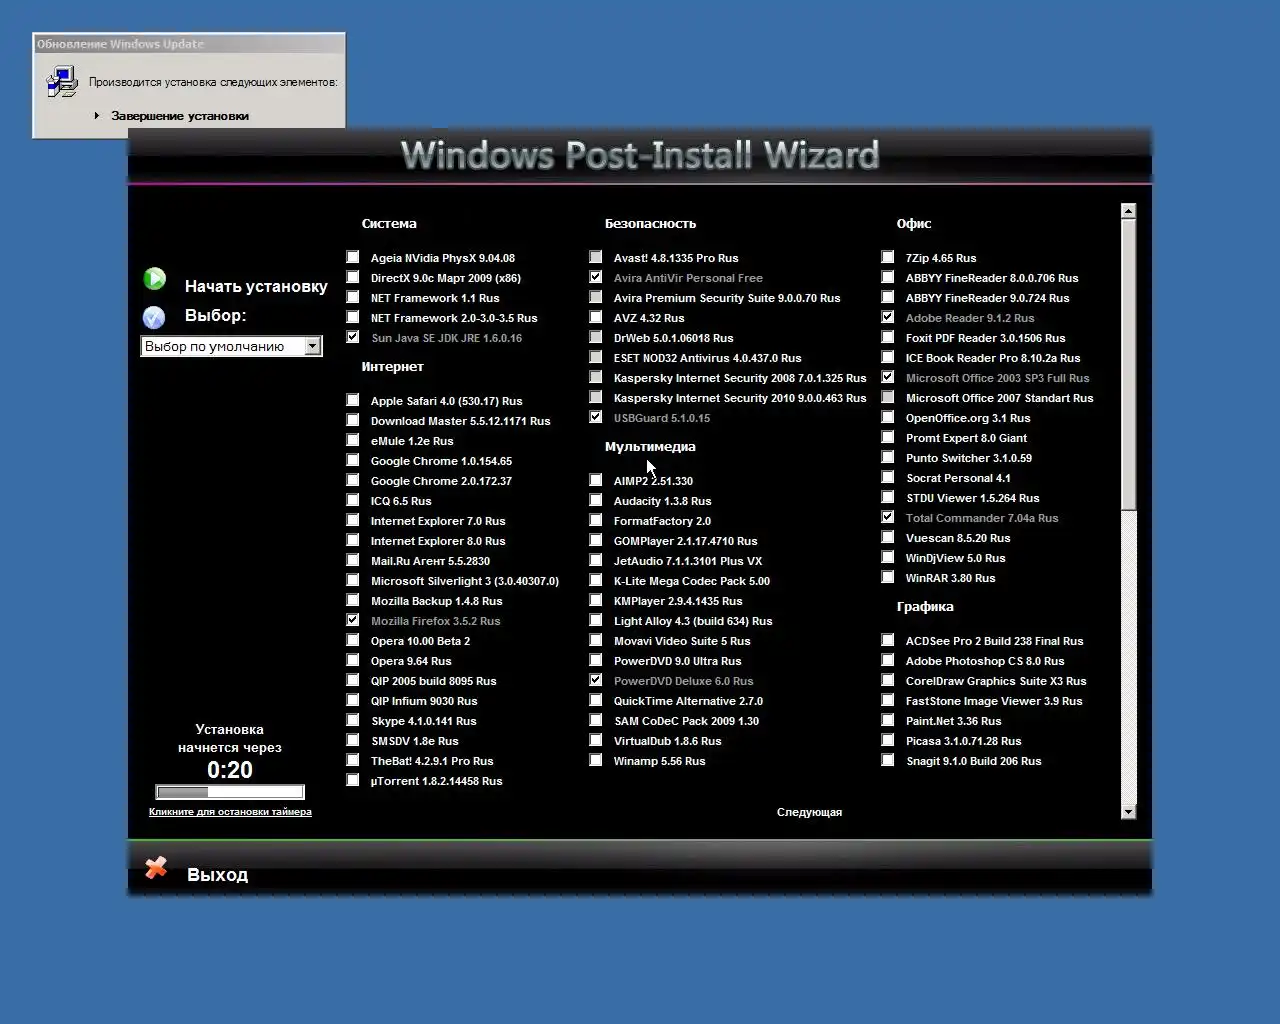This screenshot has height=1024, width=1280.
Task: Enable K-Lite Mega Codec Pack 5.00
Action: [x=596, y=580]
